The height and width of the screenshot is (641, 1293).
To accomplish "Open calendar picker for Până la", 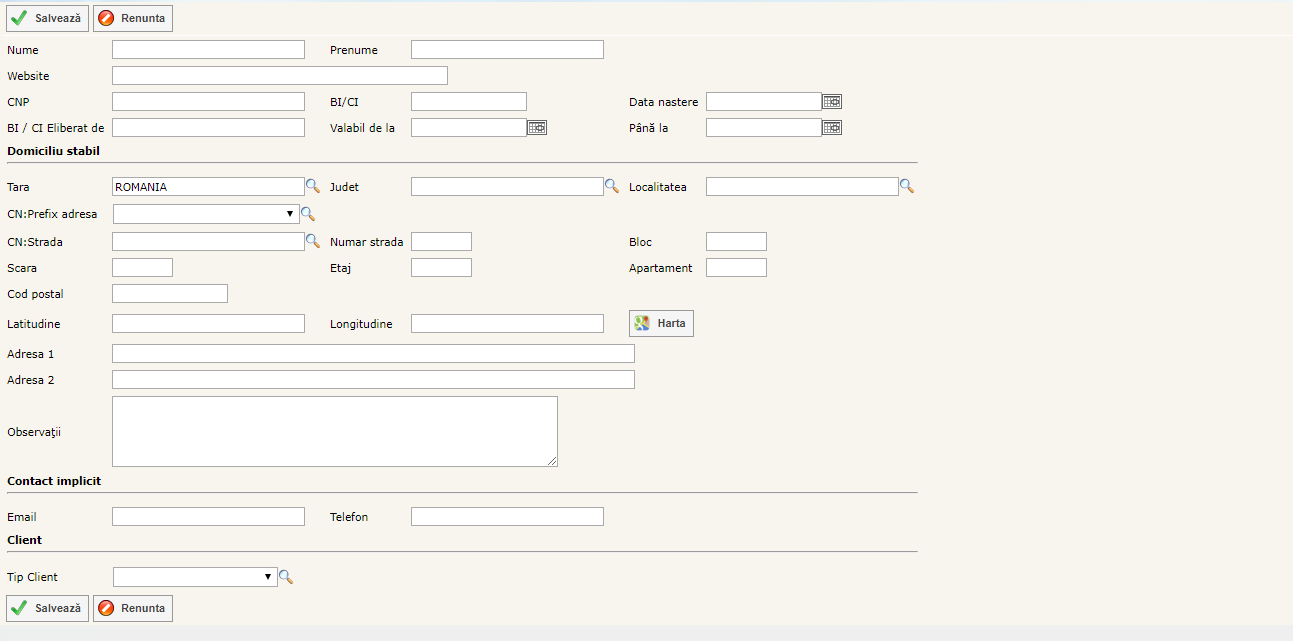I will click(832, 127).
